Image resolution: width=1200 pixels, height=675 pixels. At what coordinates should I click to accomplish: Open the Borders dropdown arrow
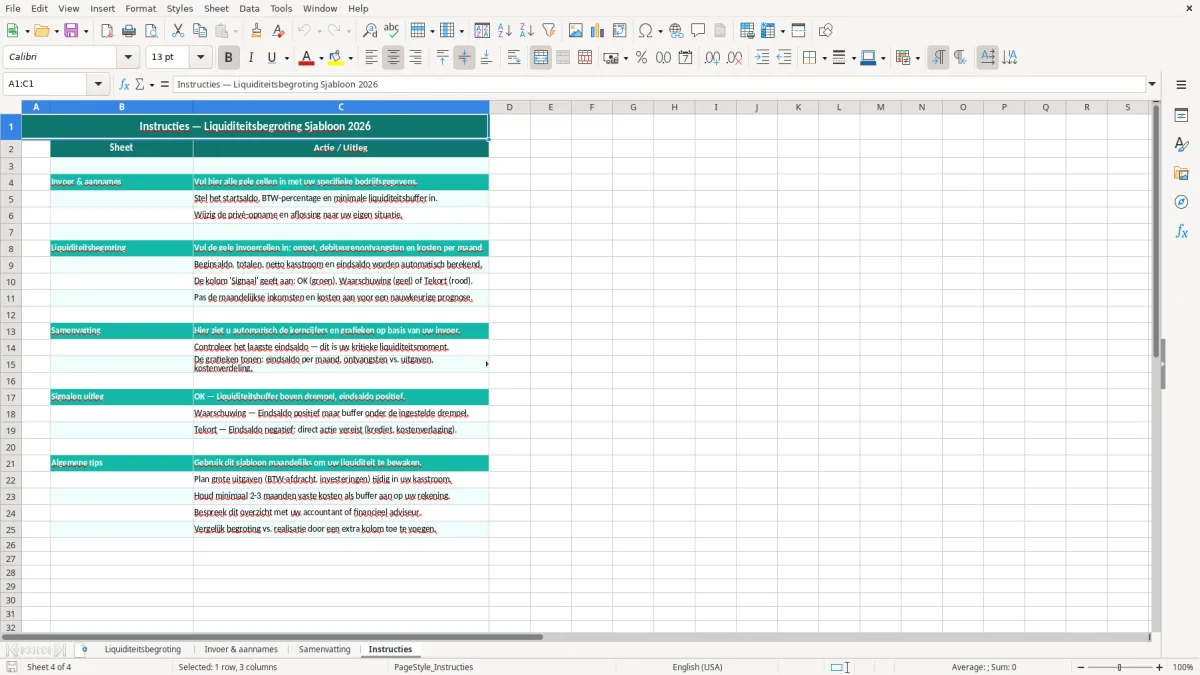pos(823,58)
